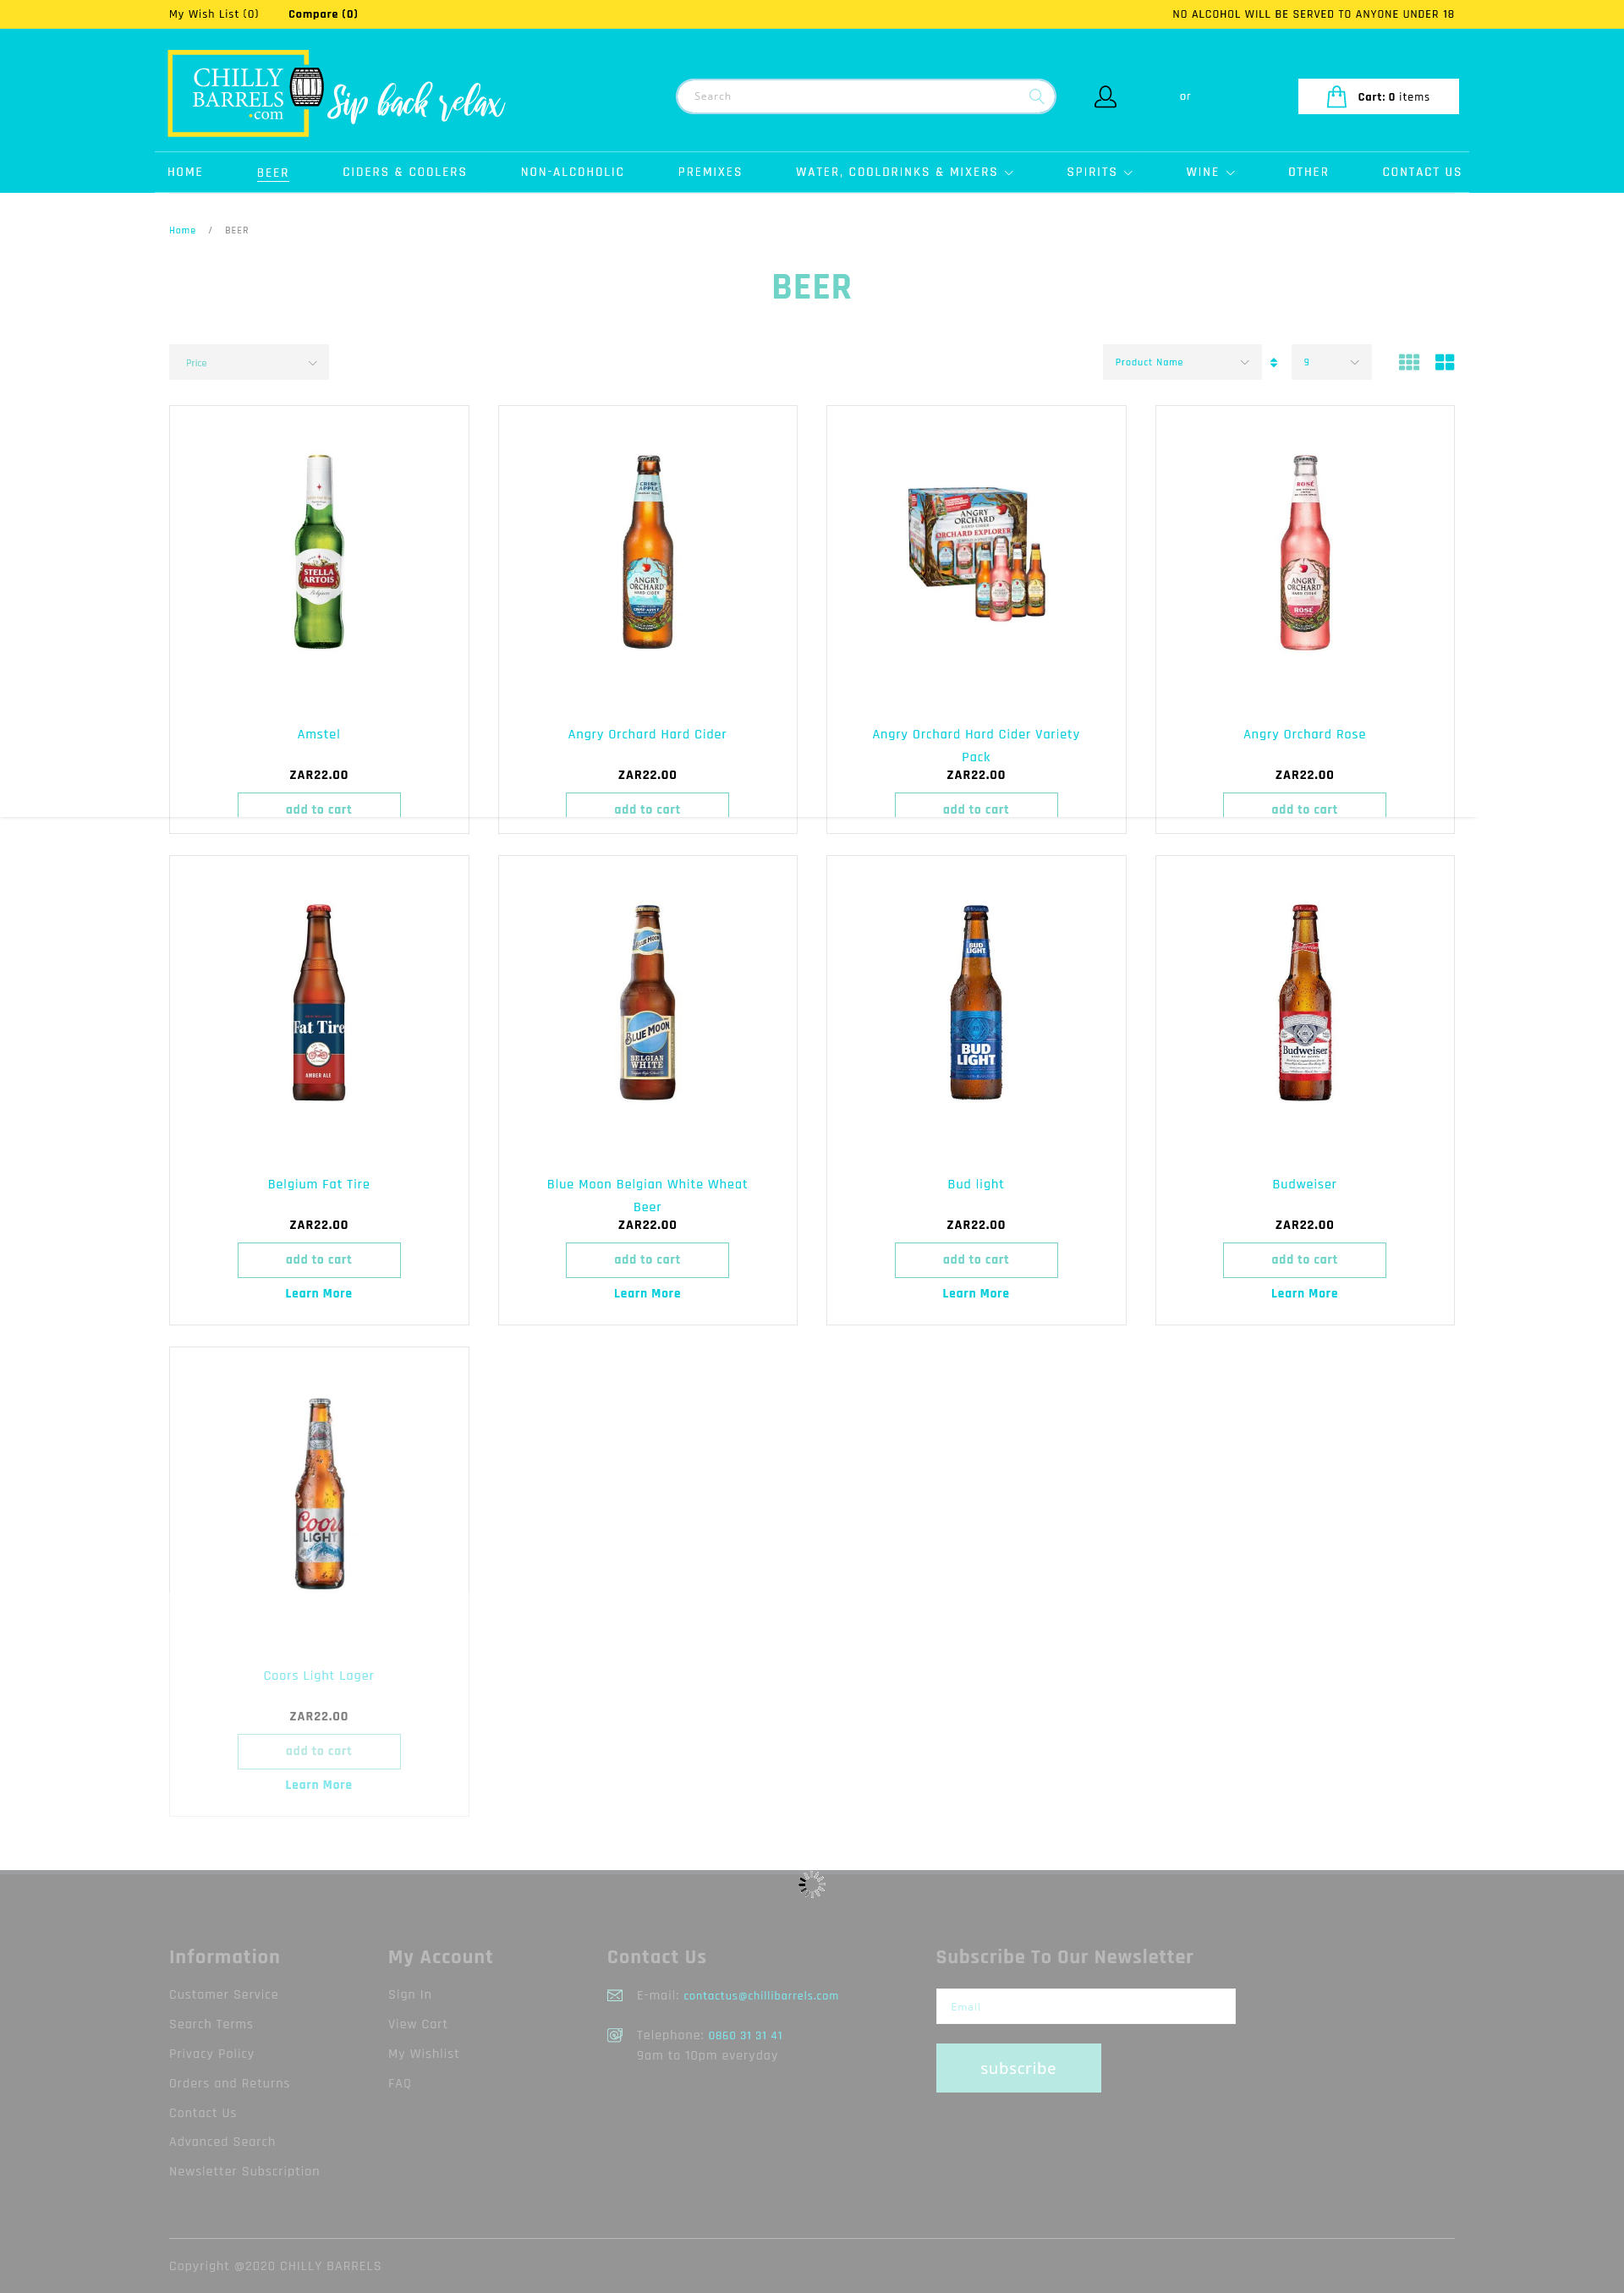The height and width of the screenshot is (2293, 1624).
Task: Click Learn More under Coors Light Lager
Action: point(319,1785)
